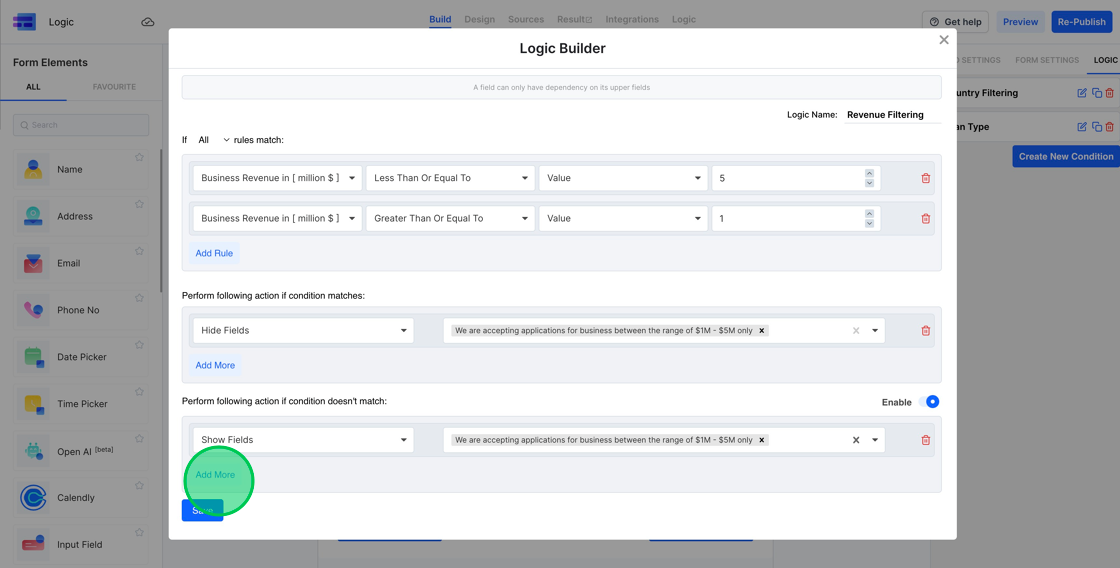Open the Integrations tab
The width and height of the screenshot is (1120, 568).
tap(631, 19)
